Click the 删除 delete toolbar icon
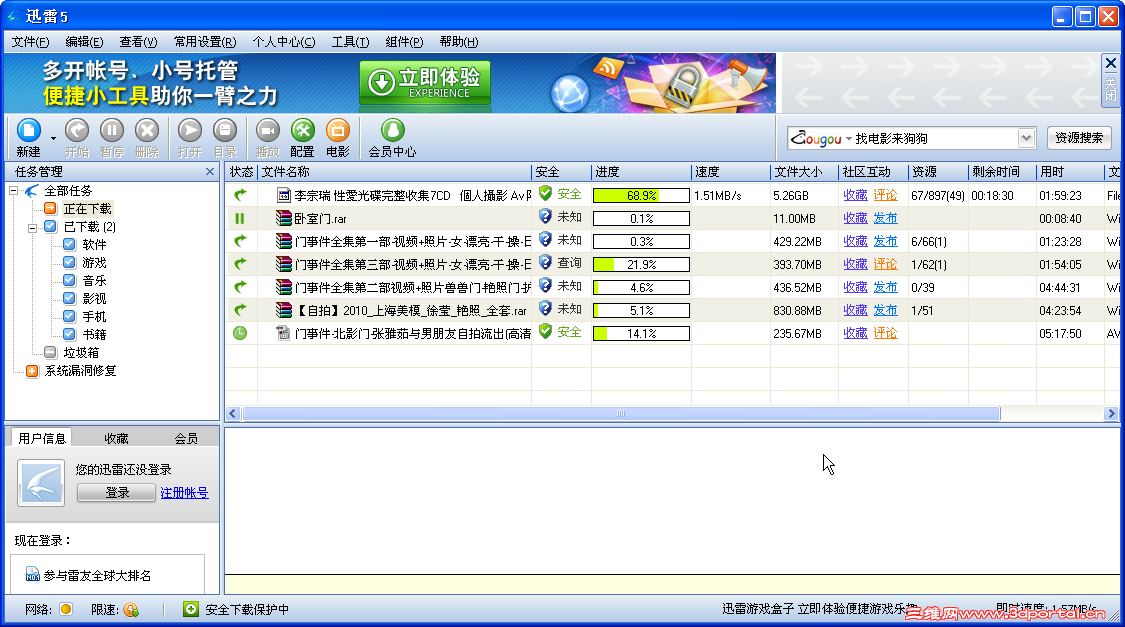Screen dimensions: 1125x627 pyautogui.click(x=146, y=131)
